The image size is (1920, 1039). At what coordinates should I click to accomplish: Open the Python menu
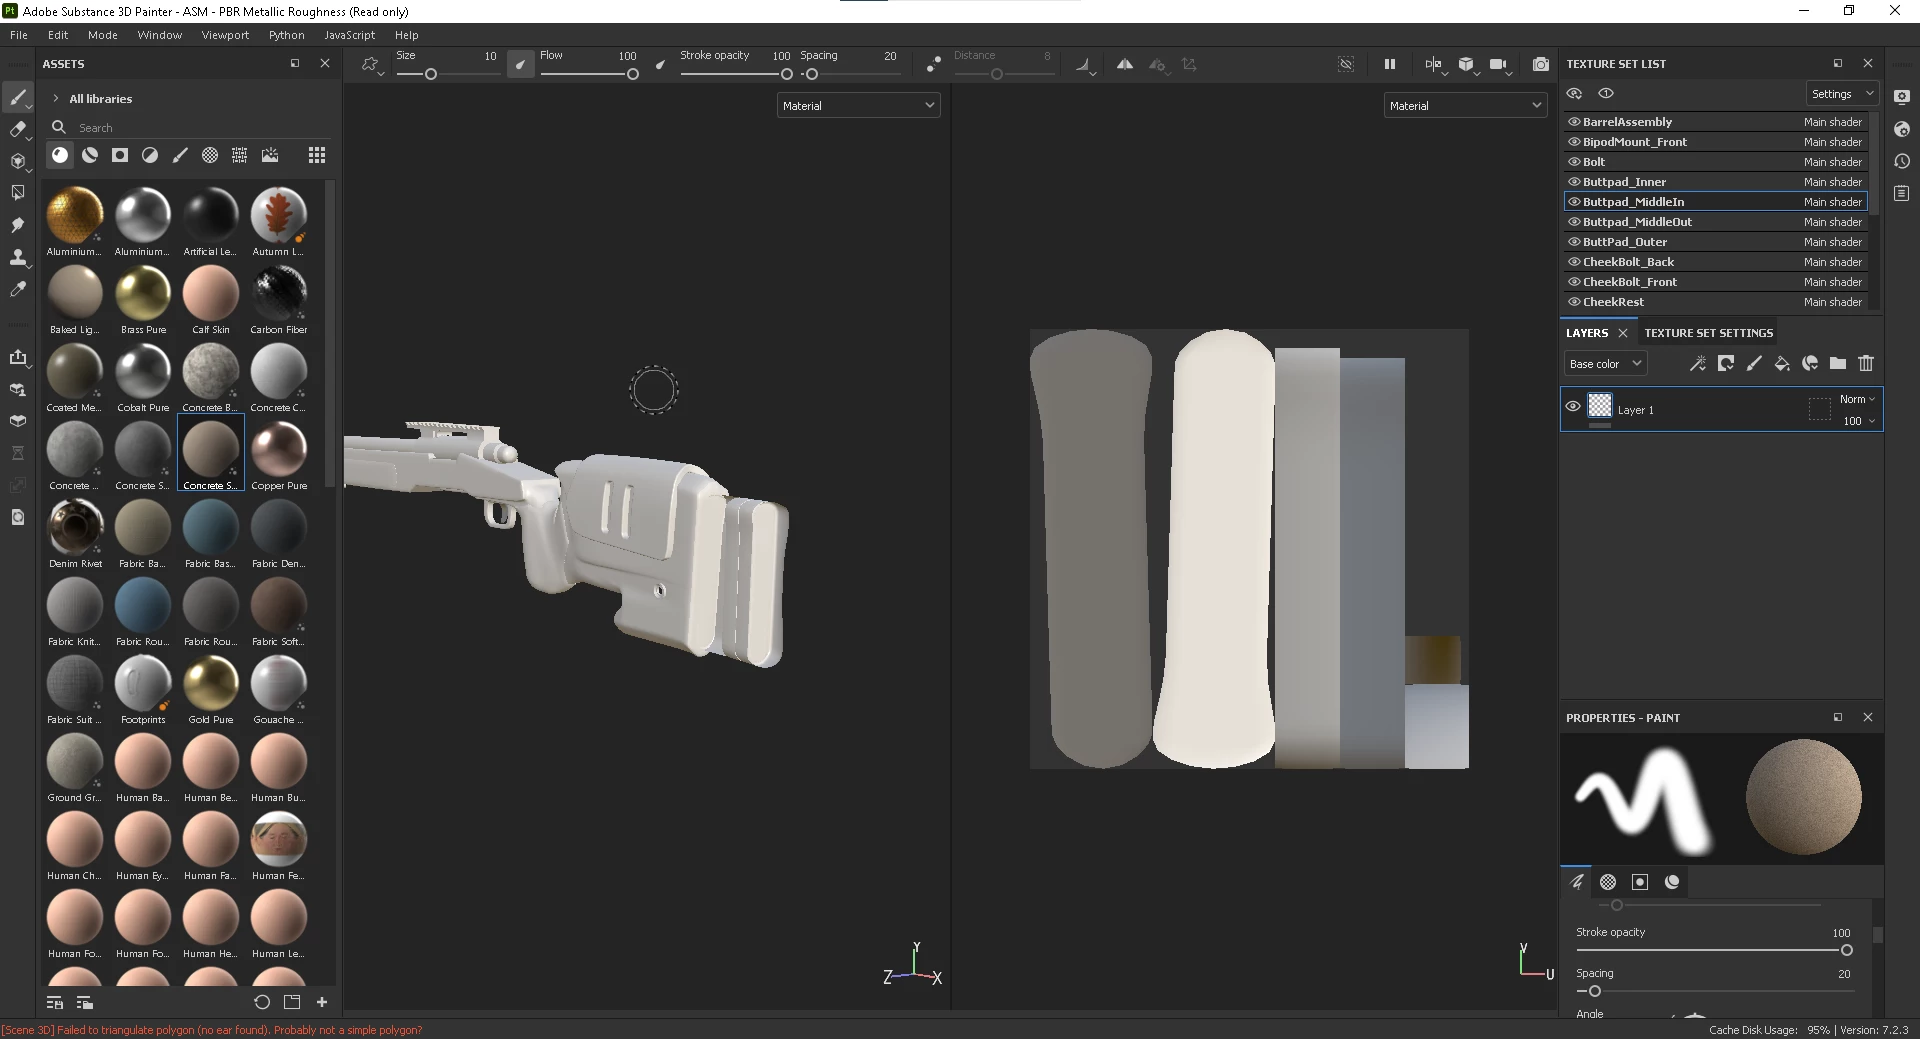286,35
